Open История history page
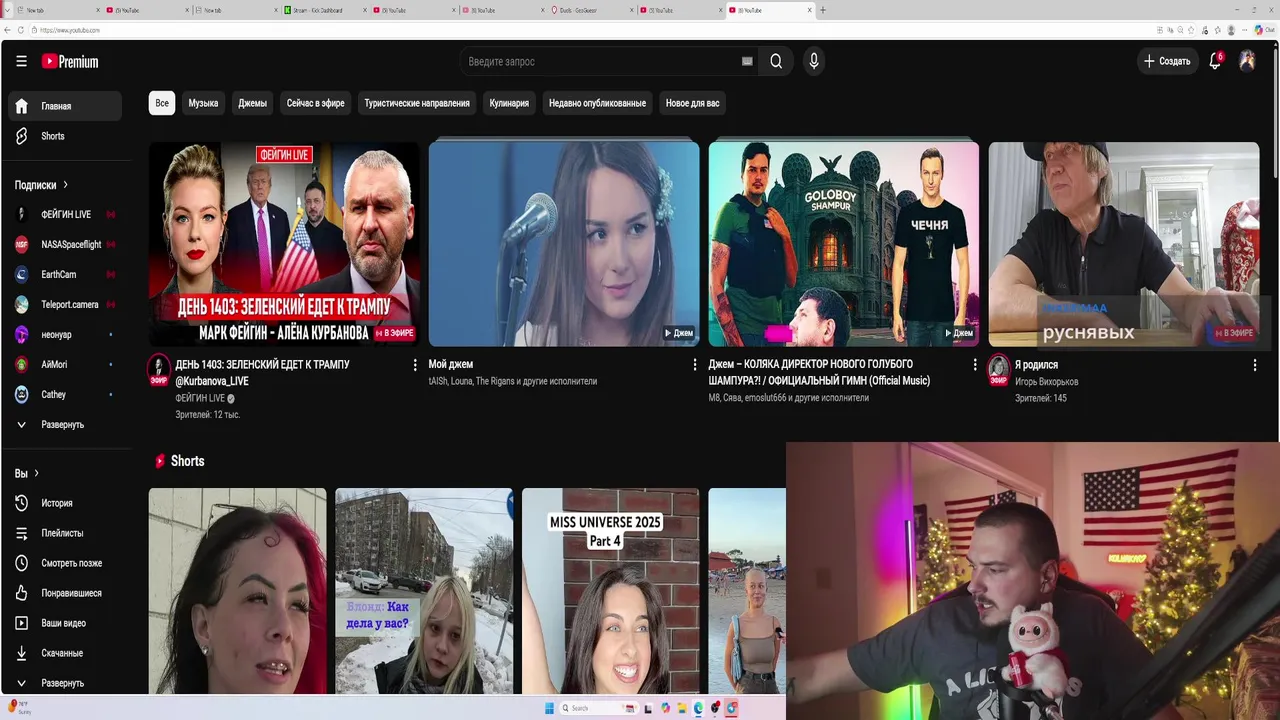 [65, 503]
